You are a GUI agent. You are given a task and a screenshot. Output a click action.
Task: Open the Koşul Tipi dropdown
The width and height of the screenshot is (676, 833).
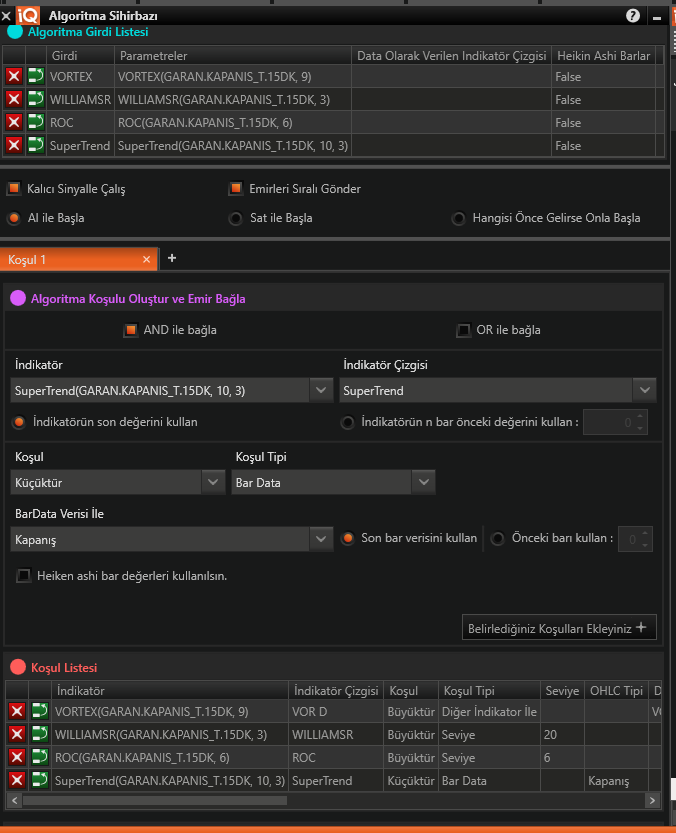(423, 482)
